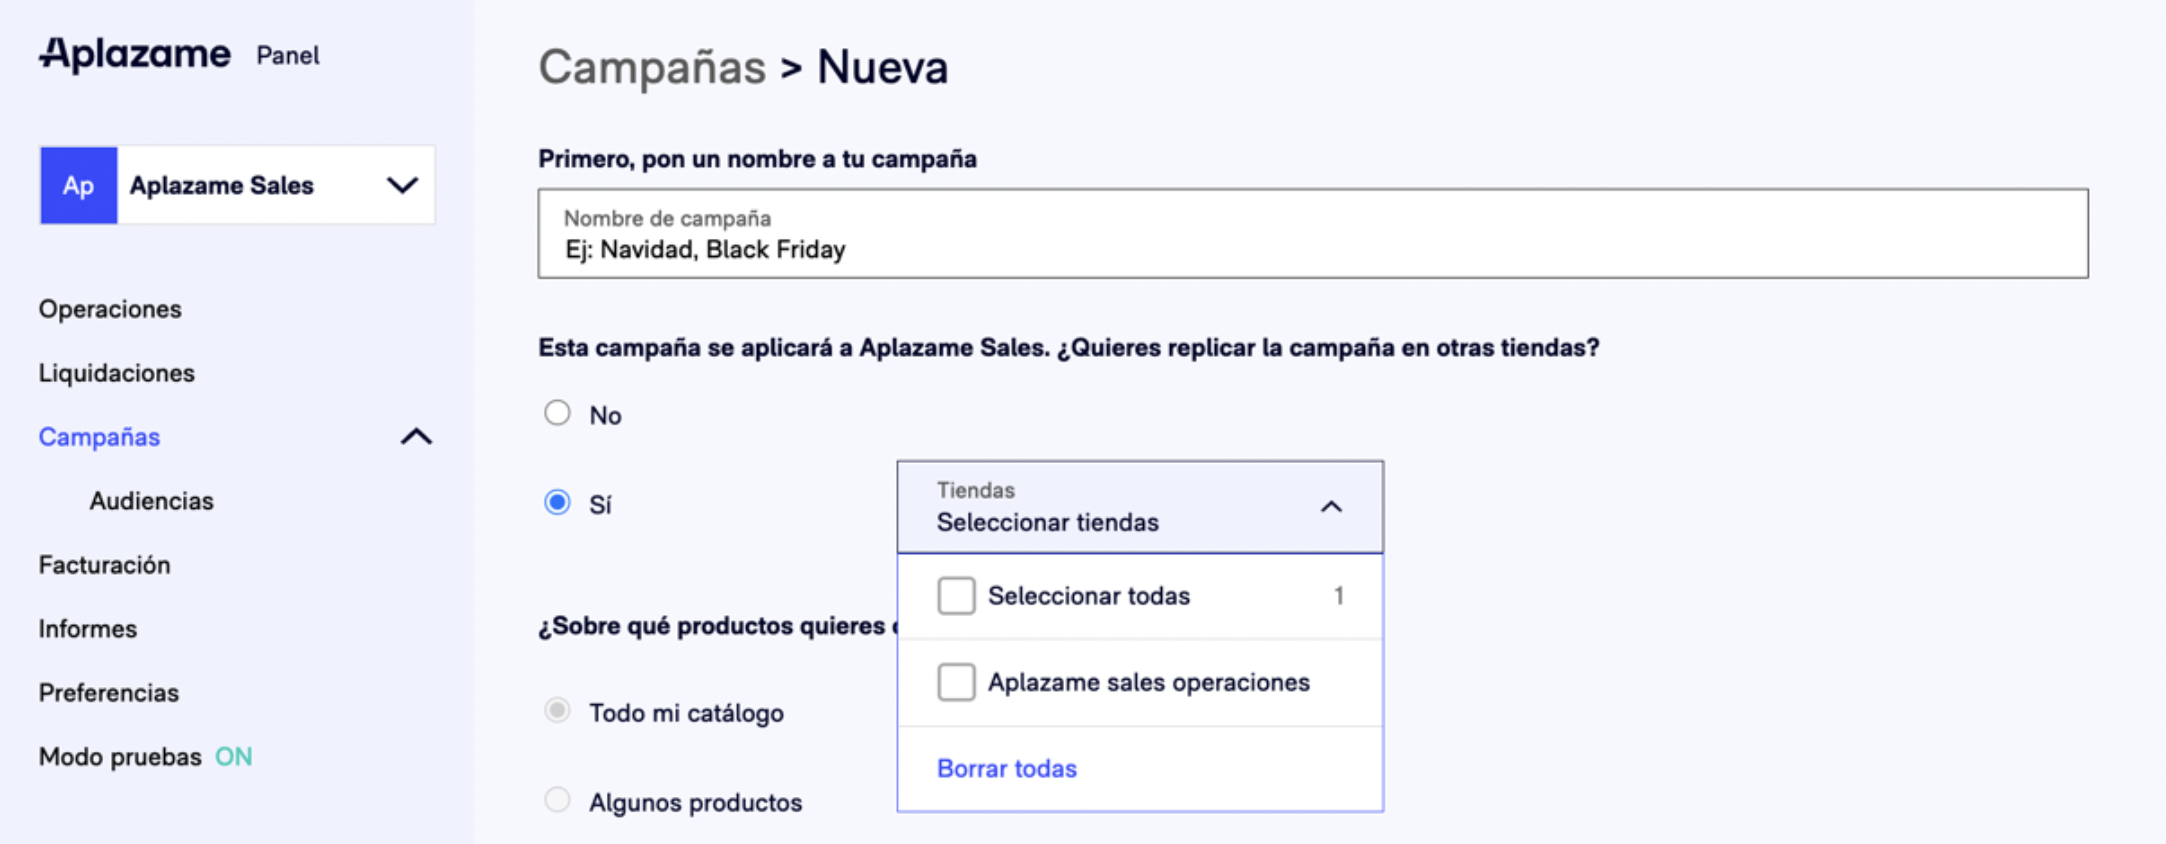Click the Aplazame logo

coord(135,54)
